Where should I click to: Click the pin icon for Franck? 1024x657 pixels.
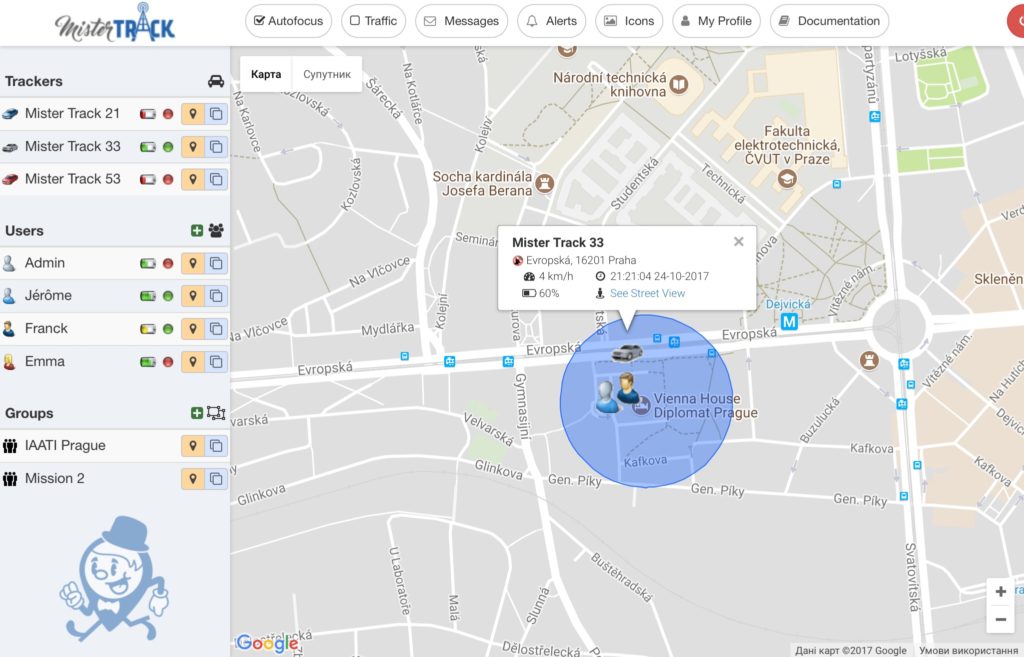[x=193, y=328]
